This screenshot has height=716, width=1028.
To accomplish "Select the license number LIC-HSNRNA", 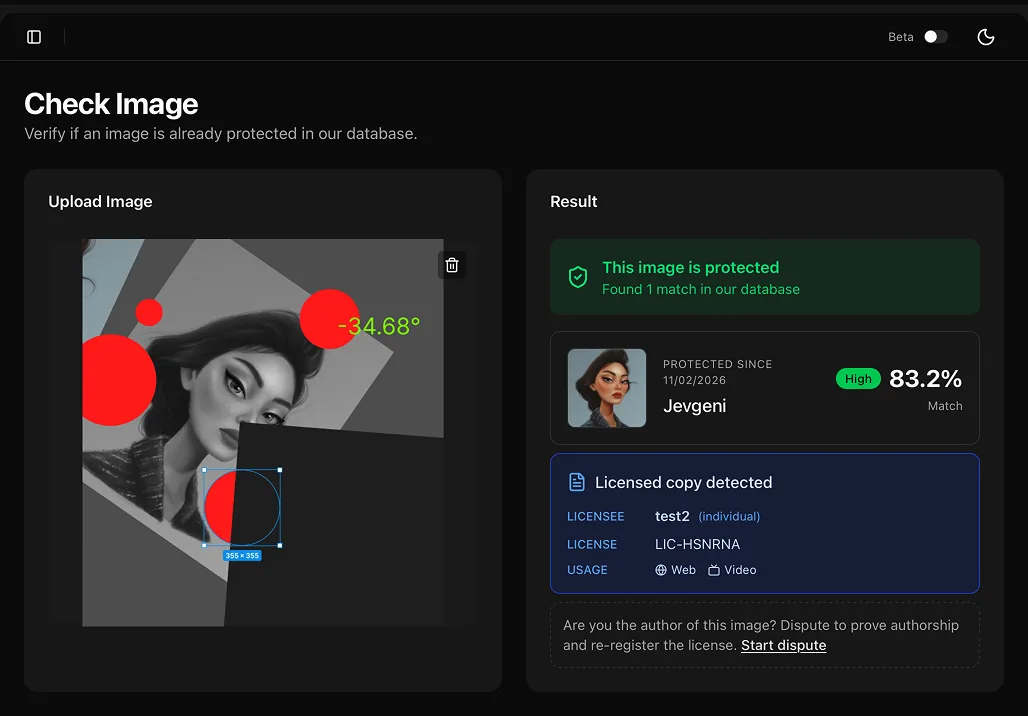I will point(698,544).
